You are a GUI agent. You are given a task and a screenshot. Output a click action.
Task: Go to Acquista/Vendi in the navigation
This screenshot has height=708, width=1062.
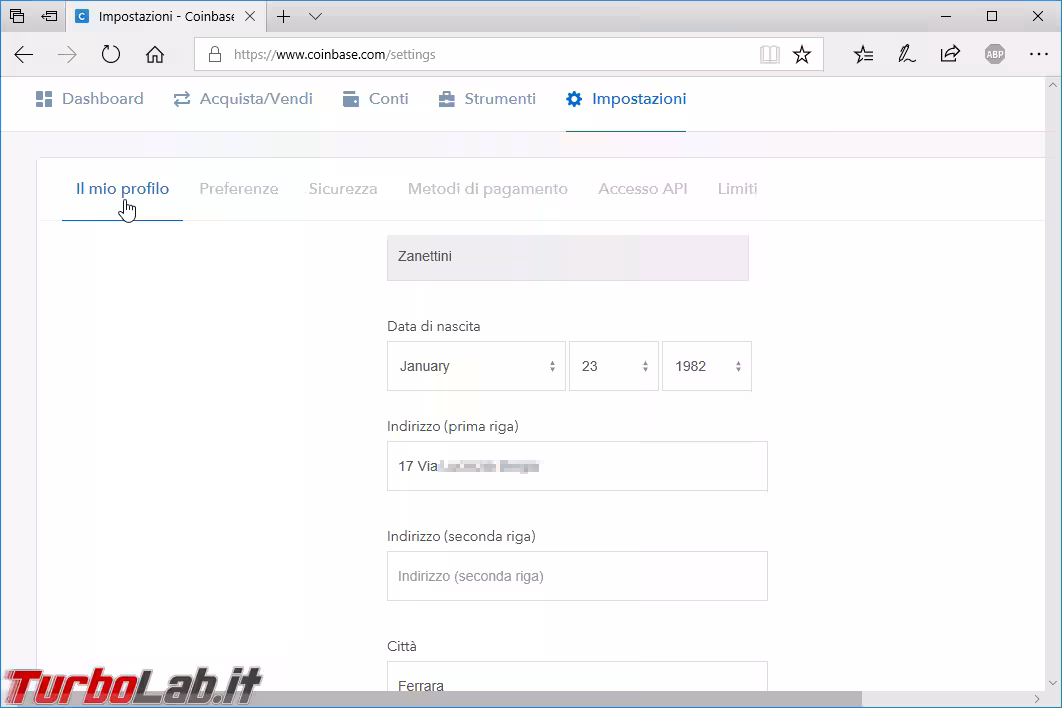coord(243,99)
